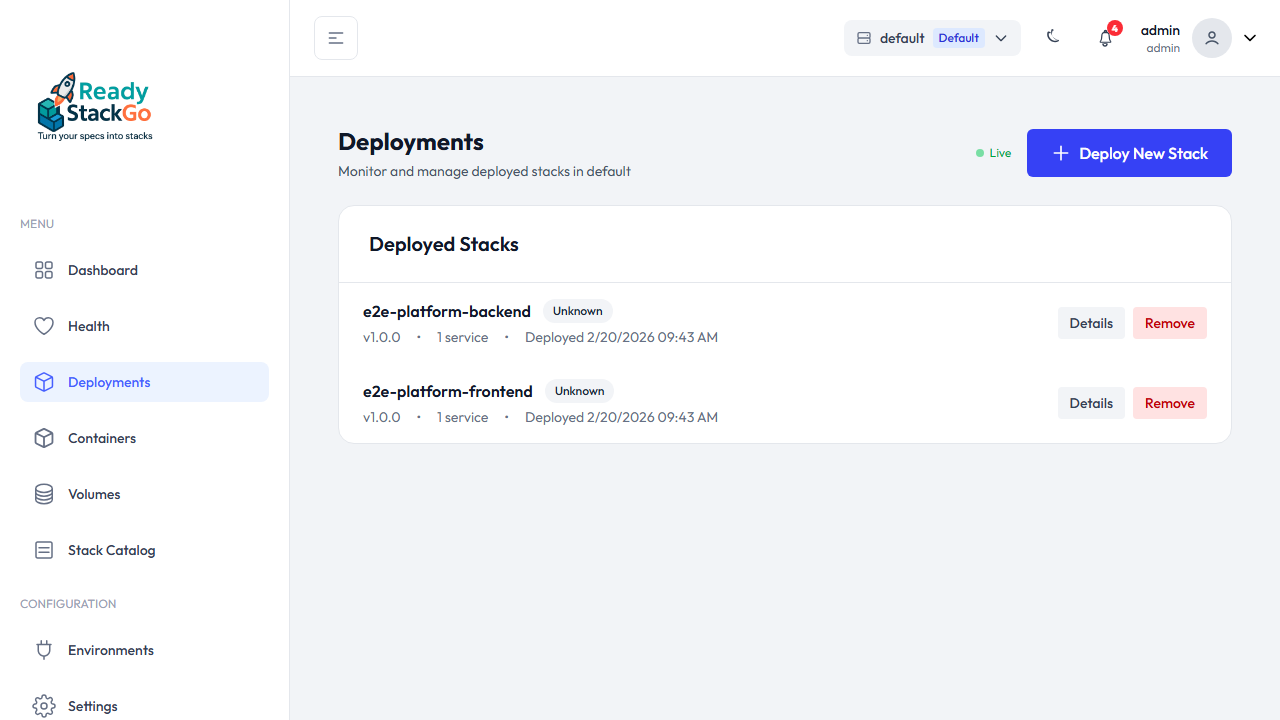Click the Stack Catalog list icon

point(44,550)
